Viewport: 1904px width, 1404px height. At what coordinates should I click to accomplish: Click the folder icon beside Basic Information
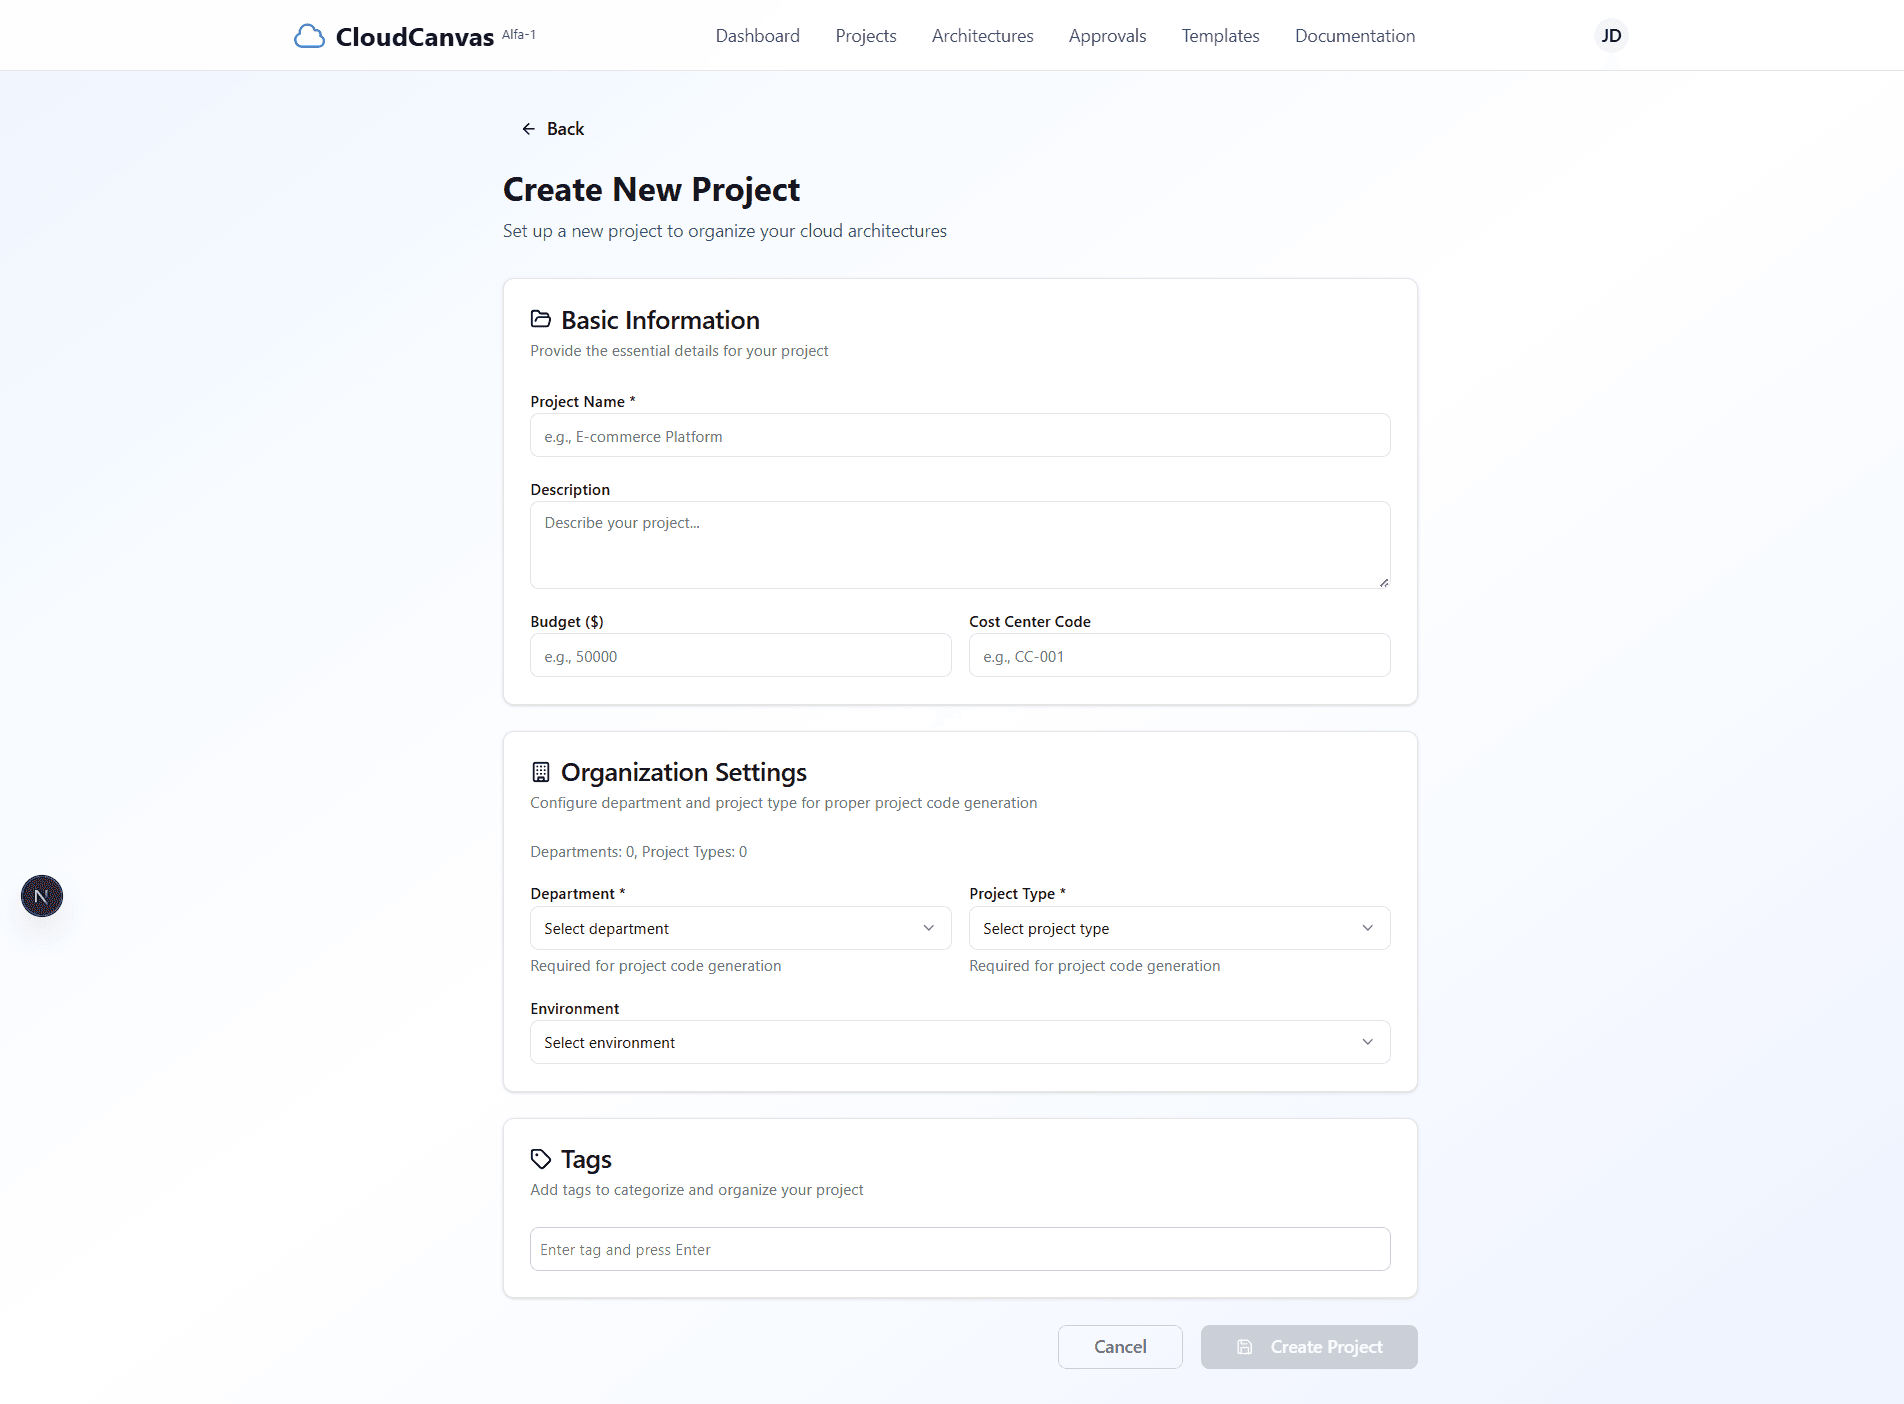[541, 319]
